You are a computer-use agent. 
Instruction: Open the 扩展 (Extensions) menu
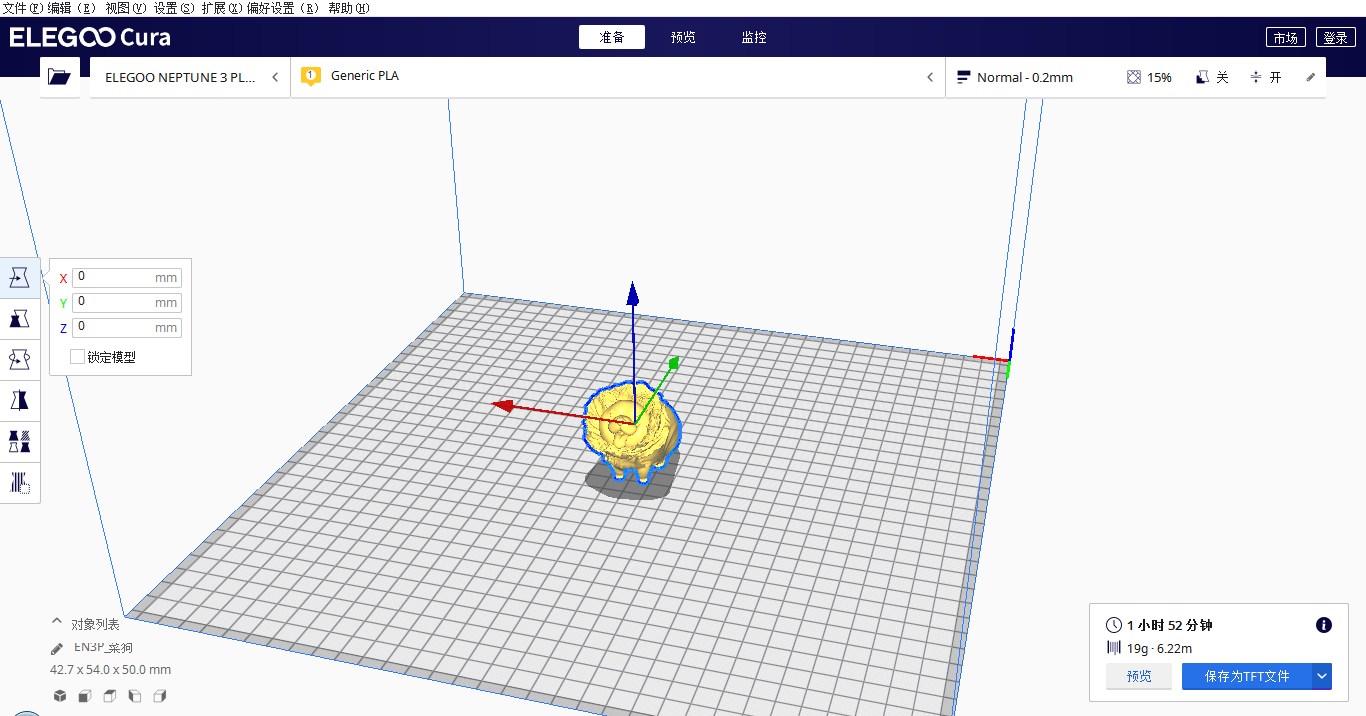(x=221, y=8)
